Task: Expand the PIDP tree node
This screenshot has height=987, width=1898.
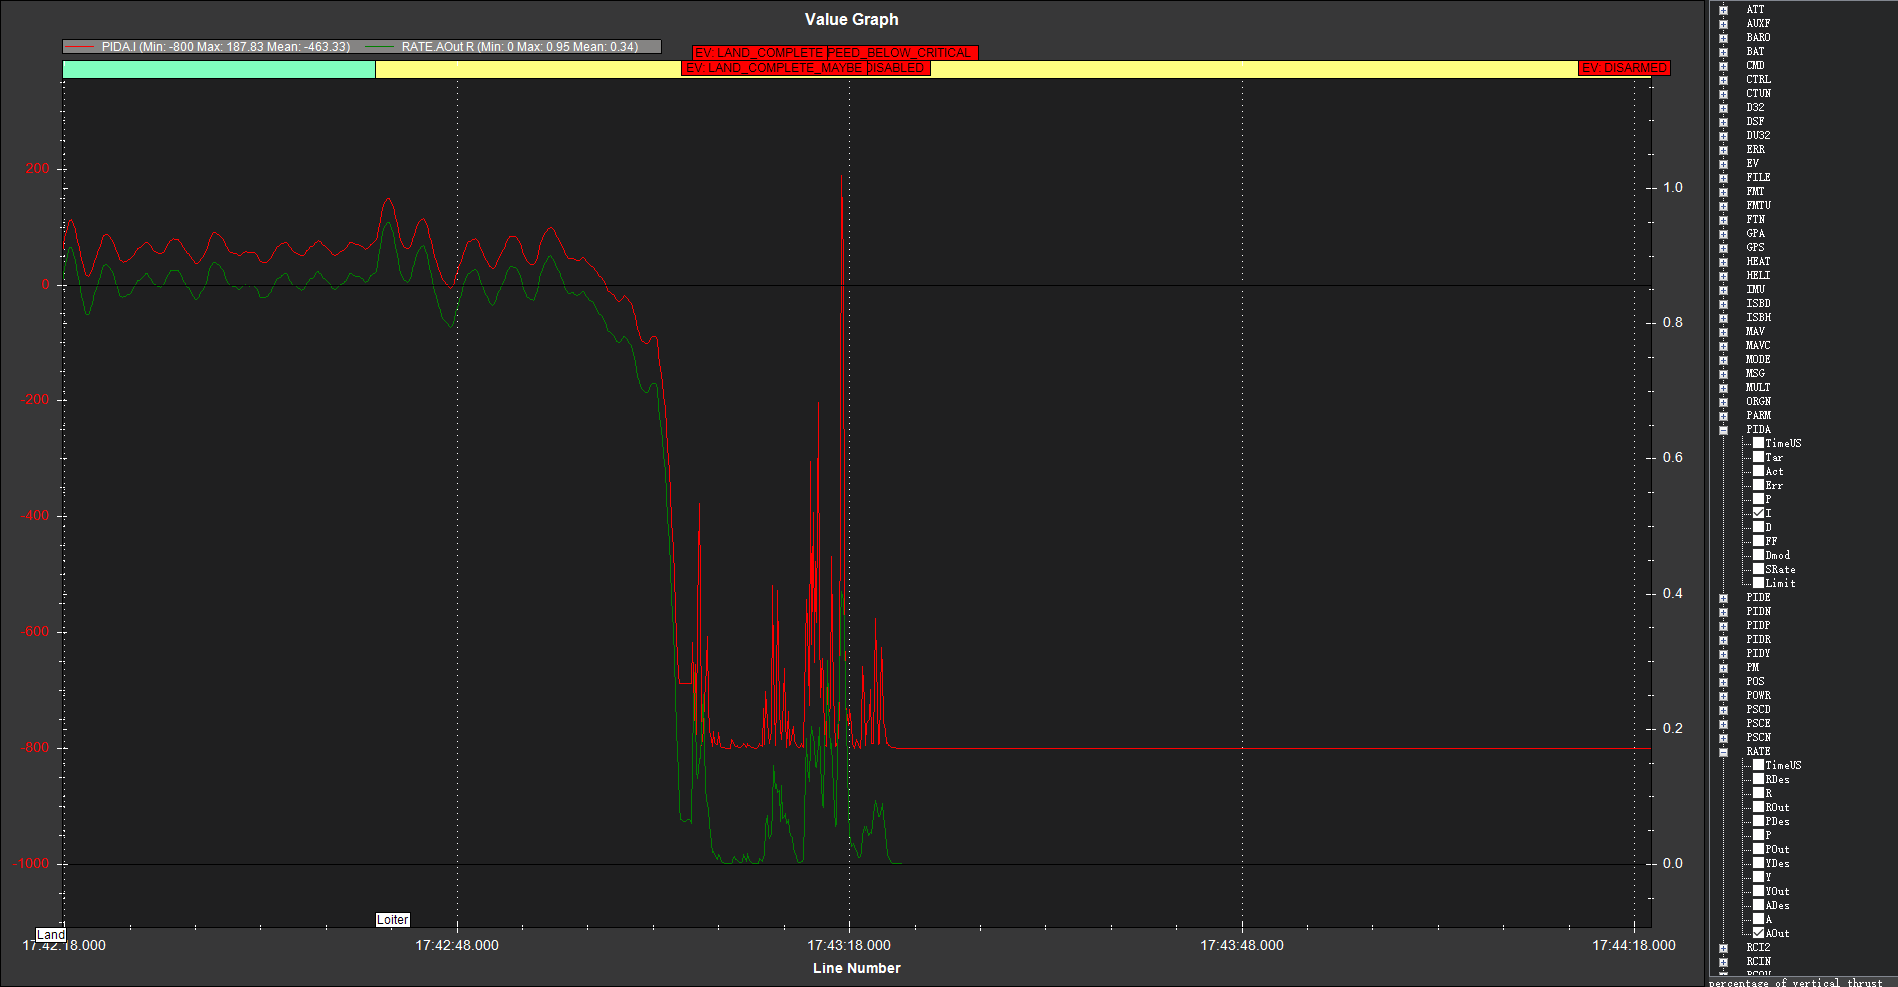Action: pos(1723,626)
